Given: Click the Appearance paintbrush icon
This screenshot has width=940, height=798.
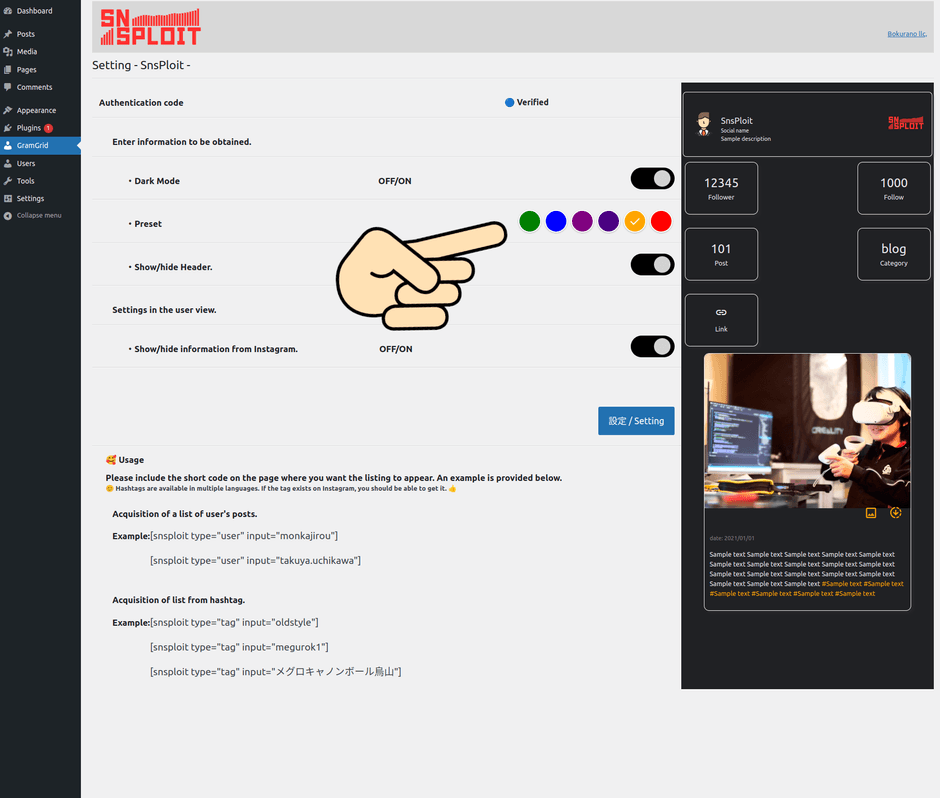Looking at the screenshot, I should [8, 111].
